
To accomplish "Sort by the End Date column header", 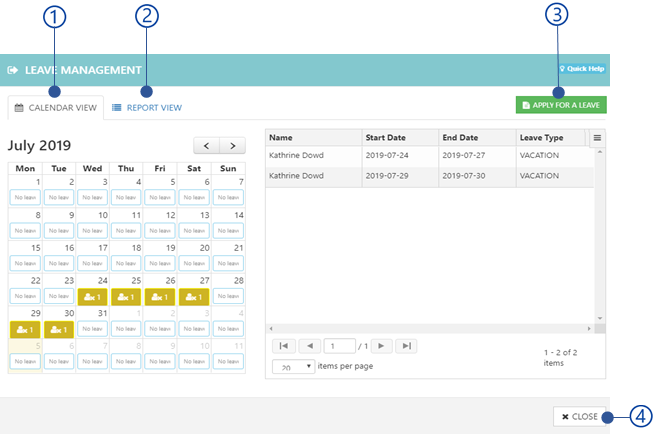I will click(x=477, y=138).
